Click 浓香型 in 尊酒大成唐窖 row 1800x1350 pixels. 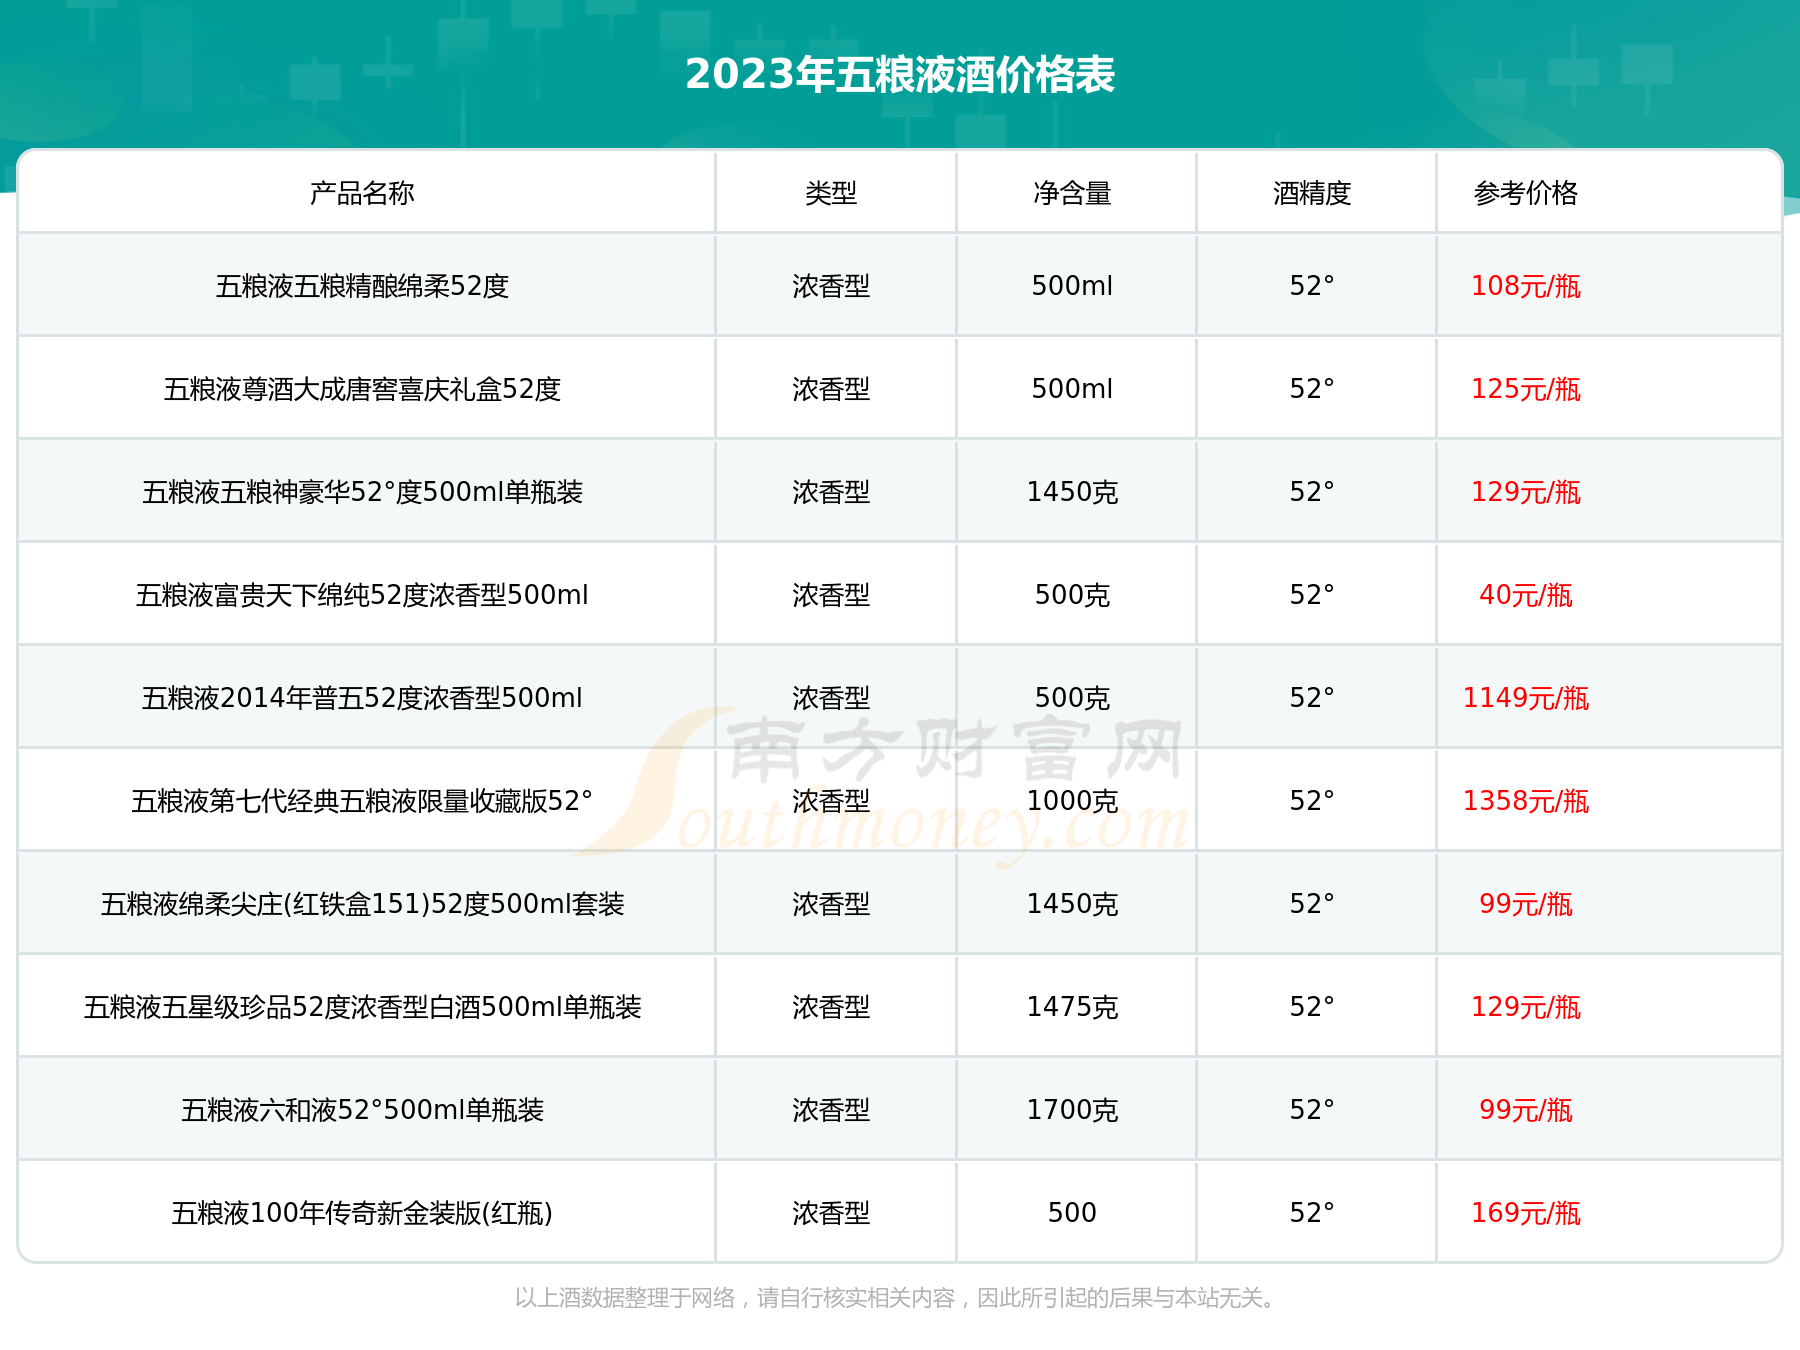coord(831,389)
